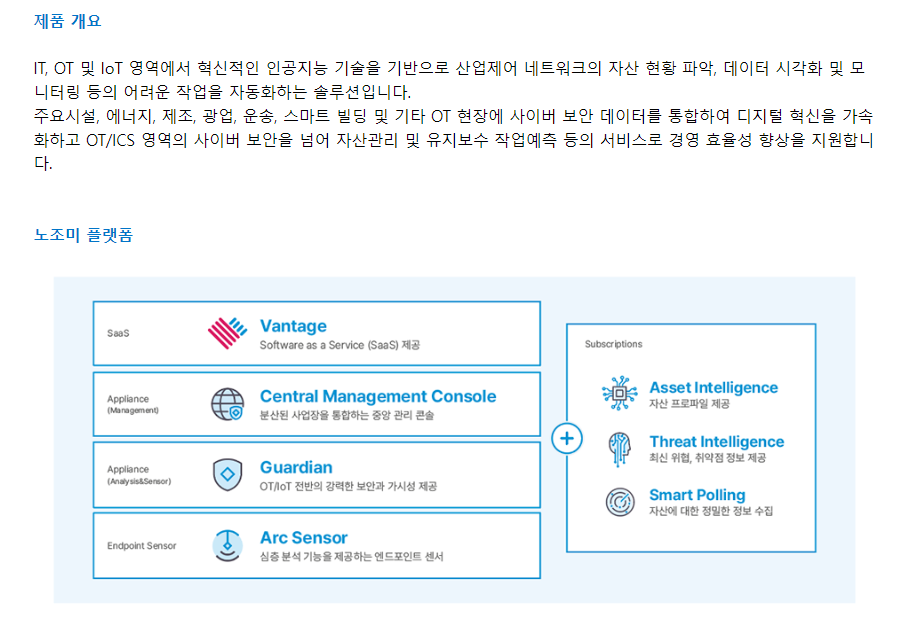
Task: Click 'OT/IoT 전반의 강력한 보안과 가시성 제공'
Action: 348,486
